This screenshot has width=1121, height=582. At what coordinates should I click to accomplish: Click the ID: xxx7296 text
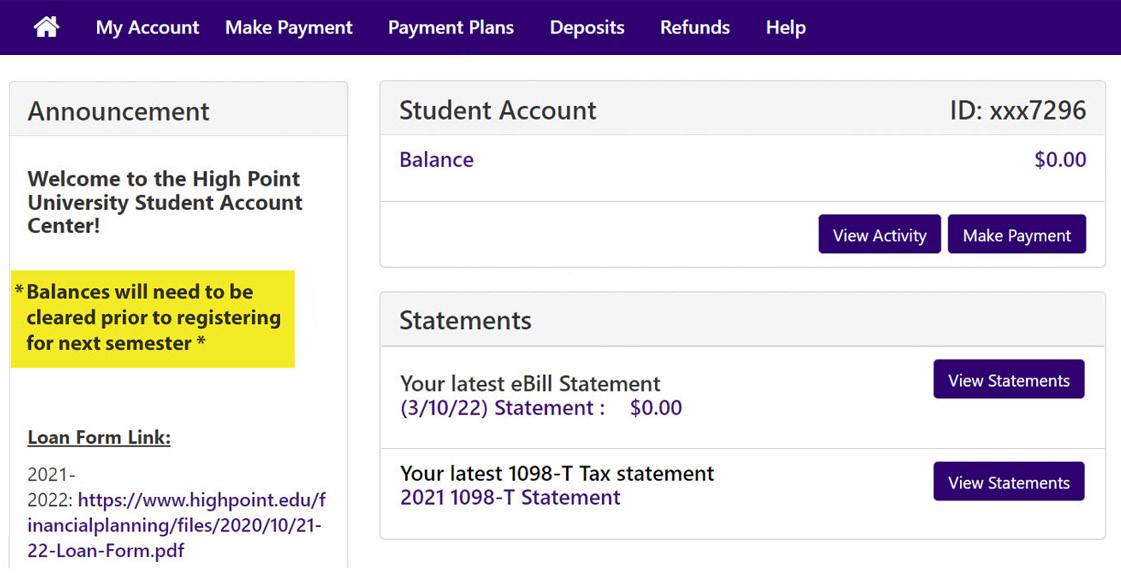coord(1017,110)
